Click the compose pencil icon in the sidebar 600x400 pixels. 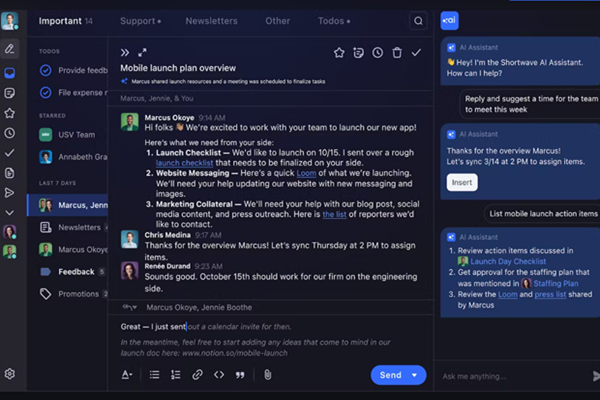tap(10, 49)
